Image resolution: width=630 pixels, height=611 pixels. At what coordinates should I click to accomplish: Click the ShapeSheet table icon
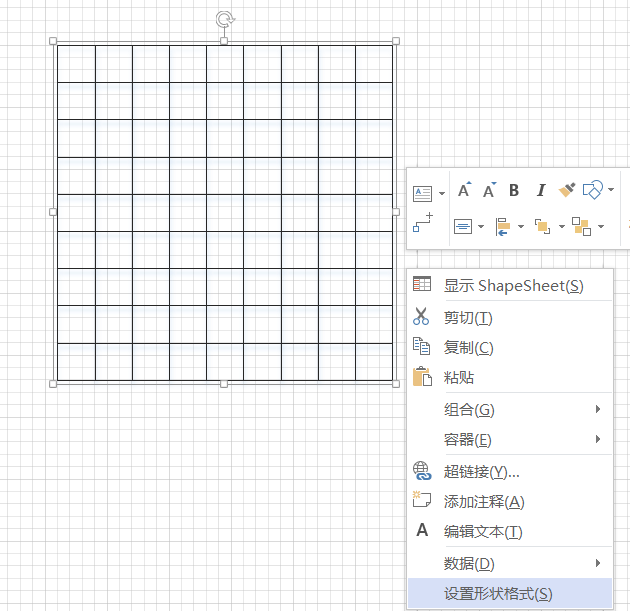422,284
